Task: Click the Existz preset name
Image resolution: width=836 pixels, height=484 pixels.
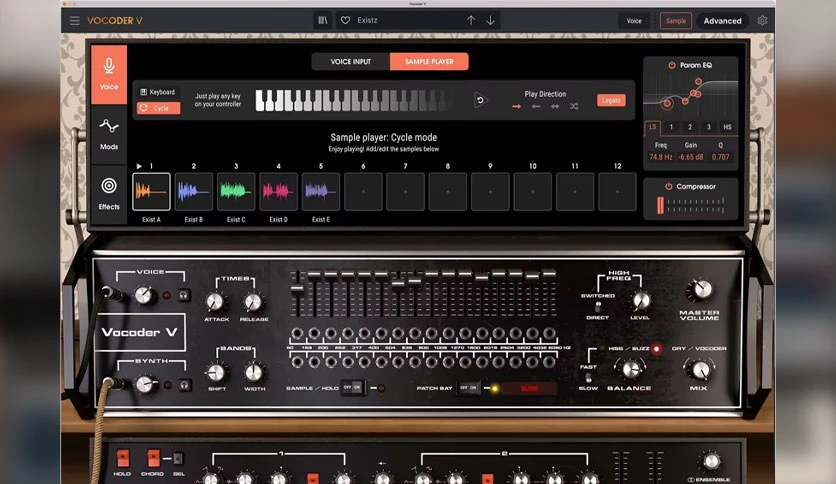Action: [367, 20]
